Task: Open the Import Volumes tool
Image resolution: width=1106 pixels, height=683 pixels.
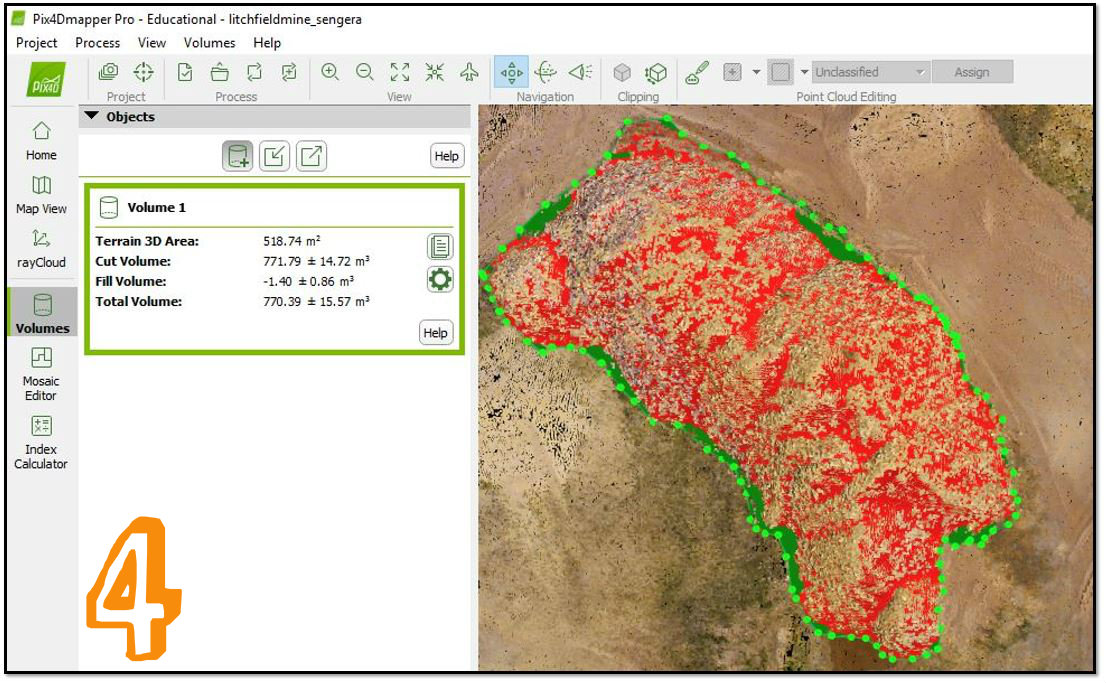Action: (274, 156)
